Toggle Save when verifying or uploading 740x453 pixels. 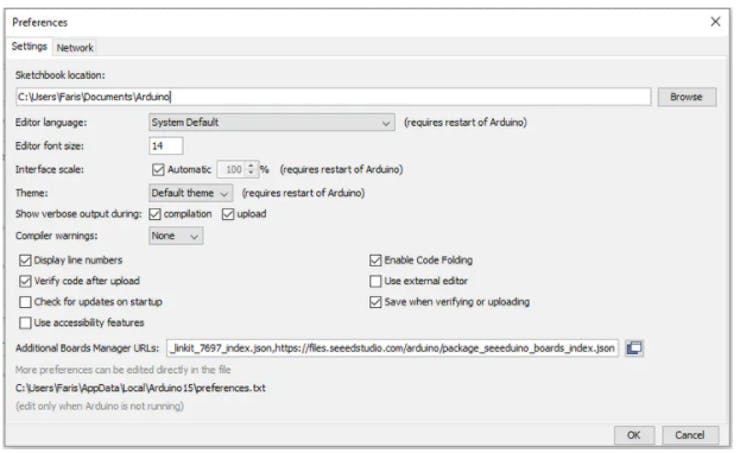point(376,302)
